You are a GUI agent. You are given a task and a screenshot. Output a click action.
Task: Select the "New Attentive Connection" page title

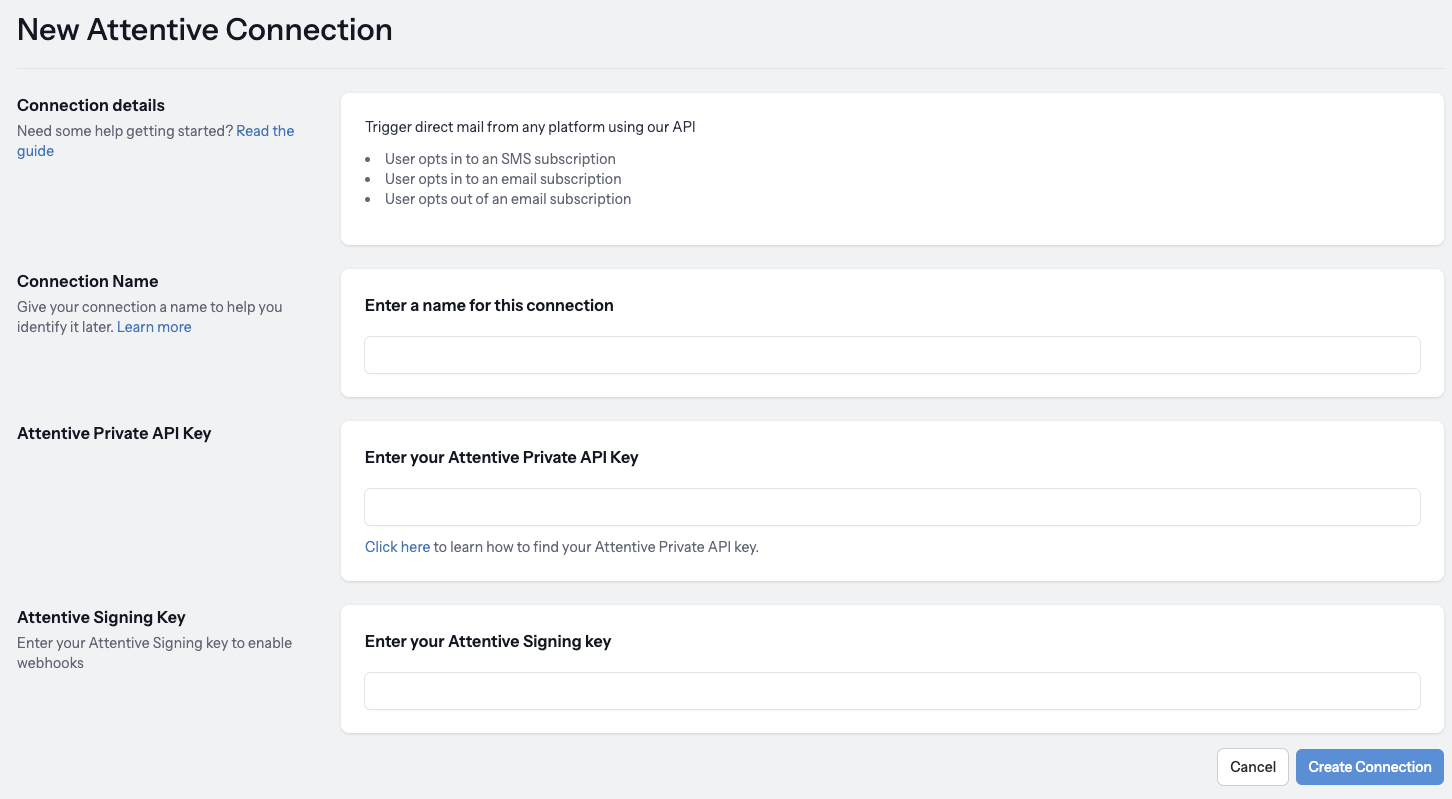(205, 30)
